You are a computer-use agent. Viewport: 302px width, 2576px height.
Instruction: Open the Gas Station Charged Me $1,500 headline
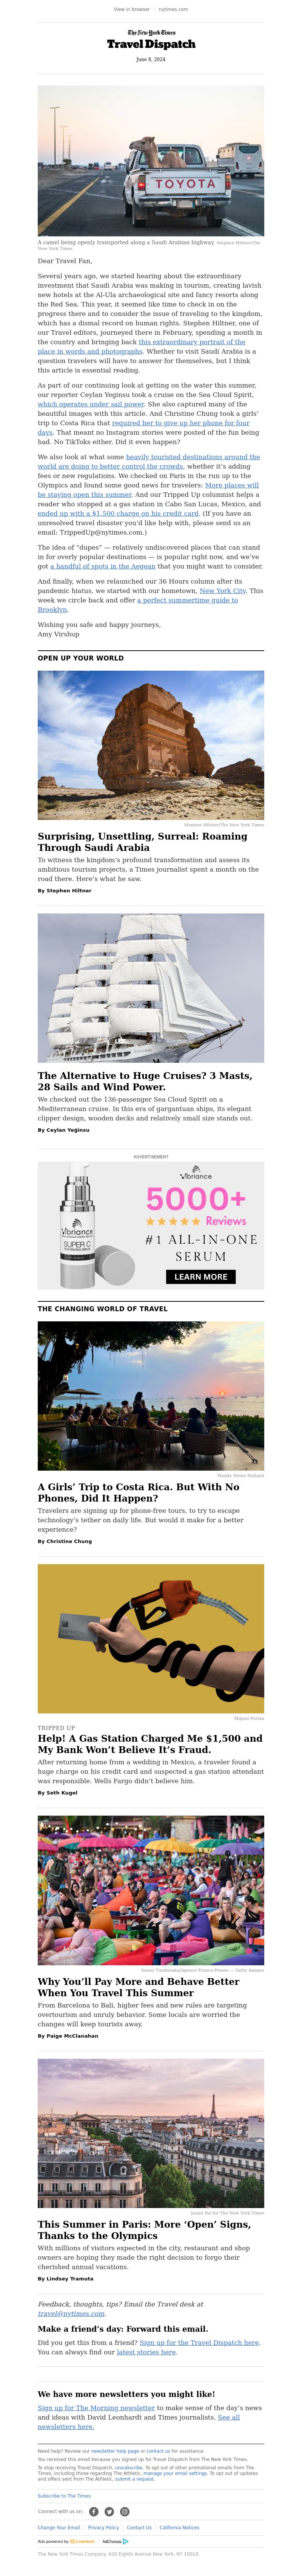(150, 1745)
